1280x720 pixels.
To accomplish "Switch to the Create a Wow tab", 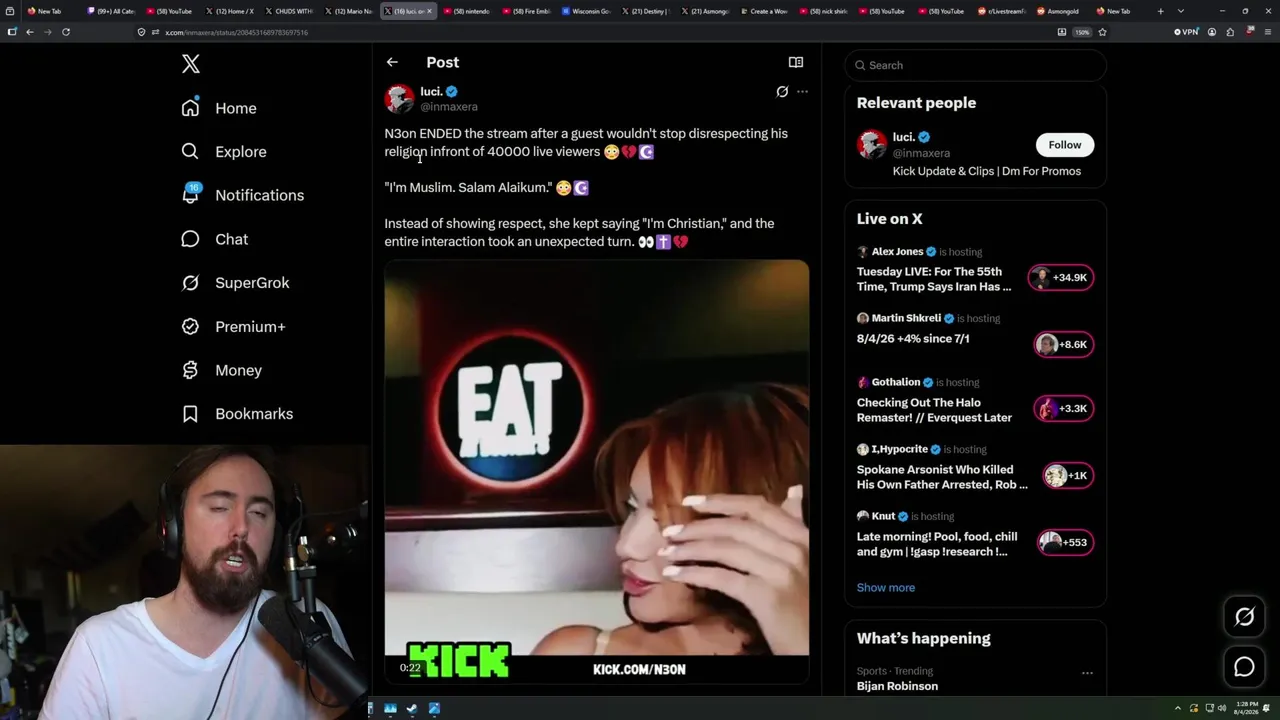I will pos(763,11).
